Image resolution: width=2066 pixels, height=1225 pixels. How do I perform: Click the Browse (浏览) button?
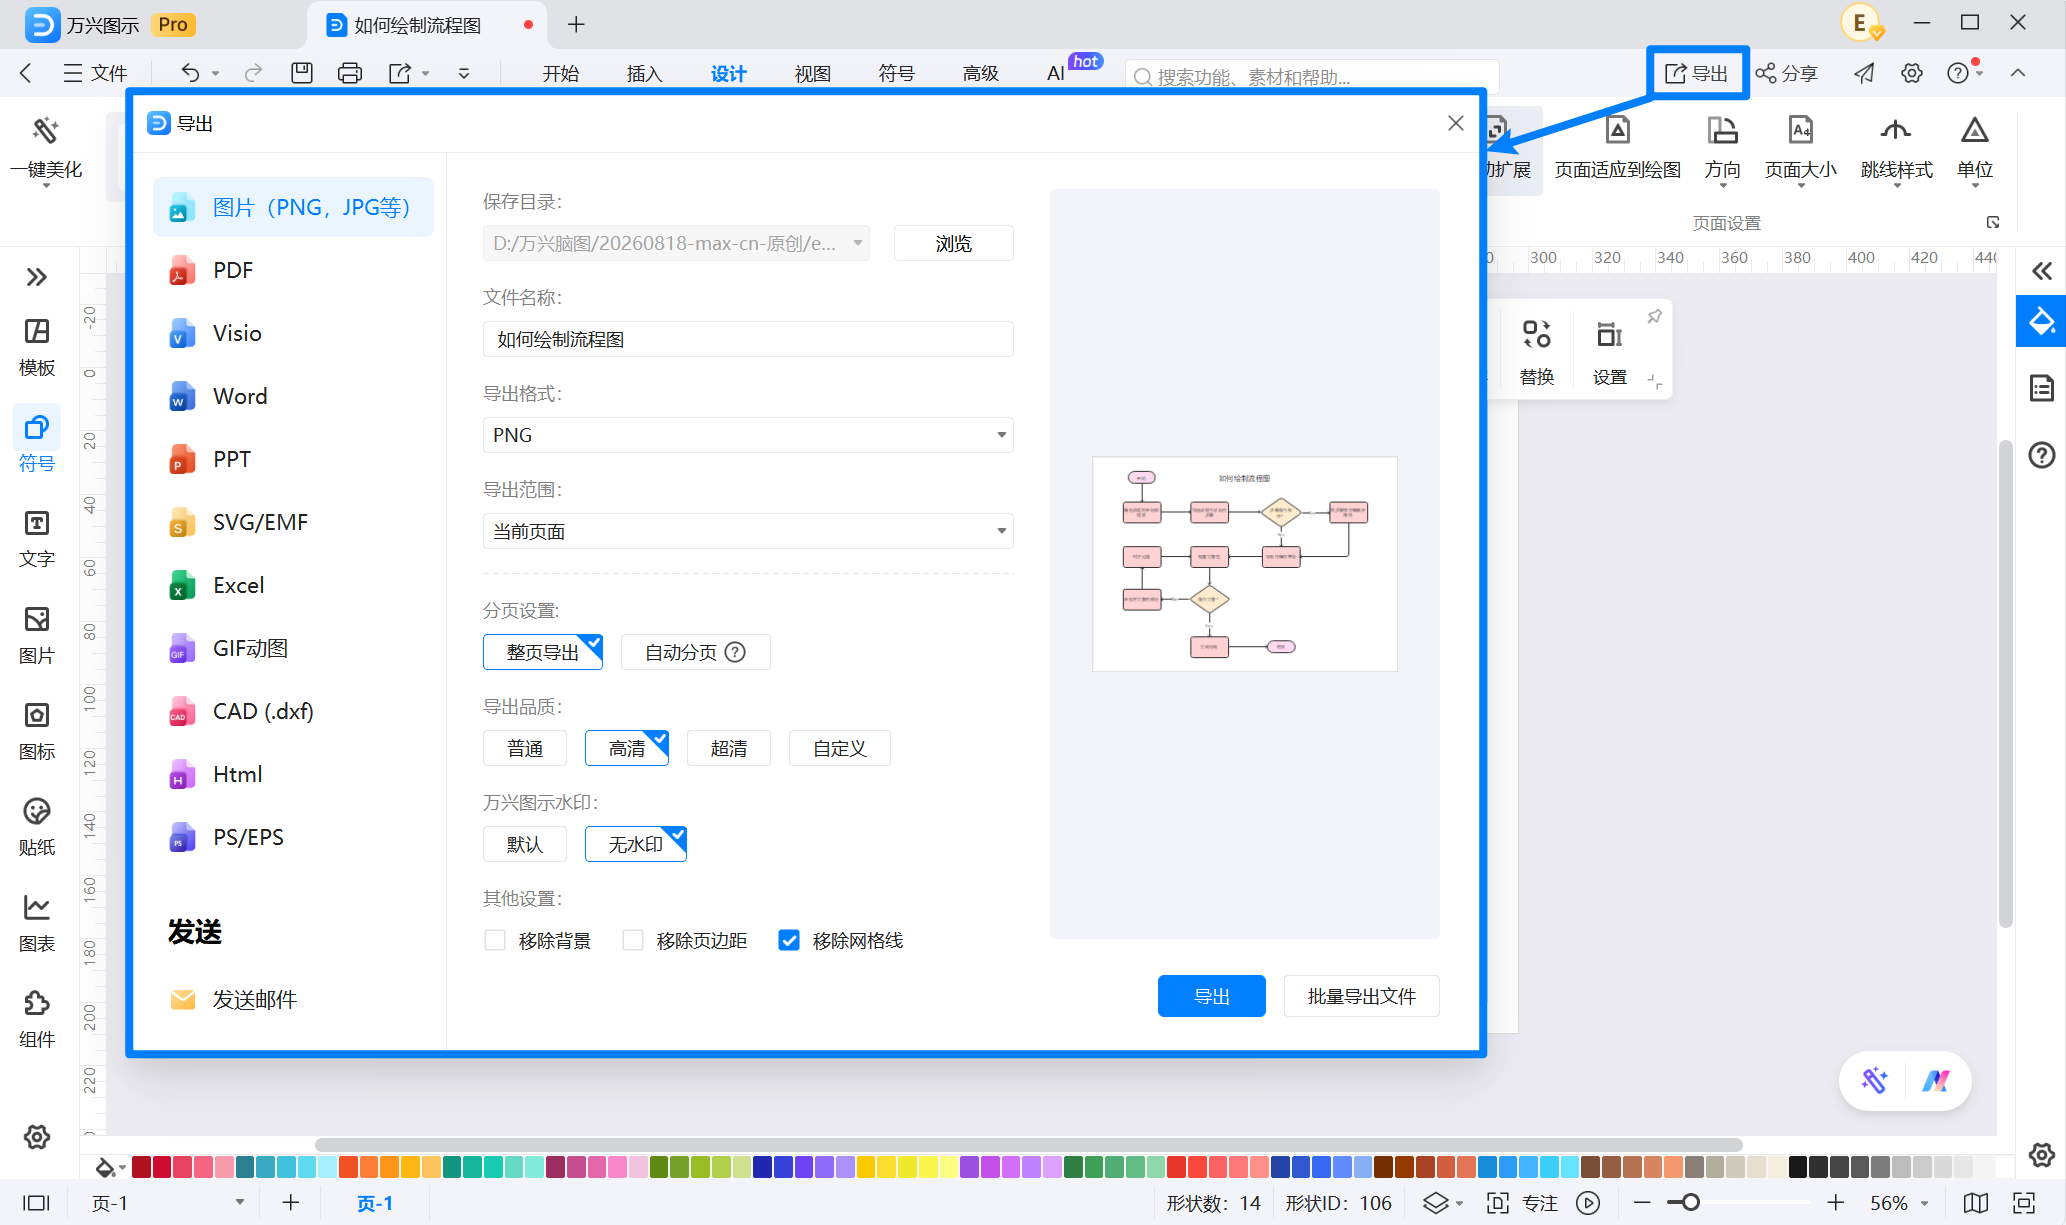point(953,243)
